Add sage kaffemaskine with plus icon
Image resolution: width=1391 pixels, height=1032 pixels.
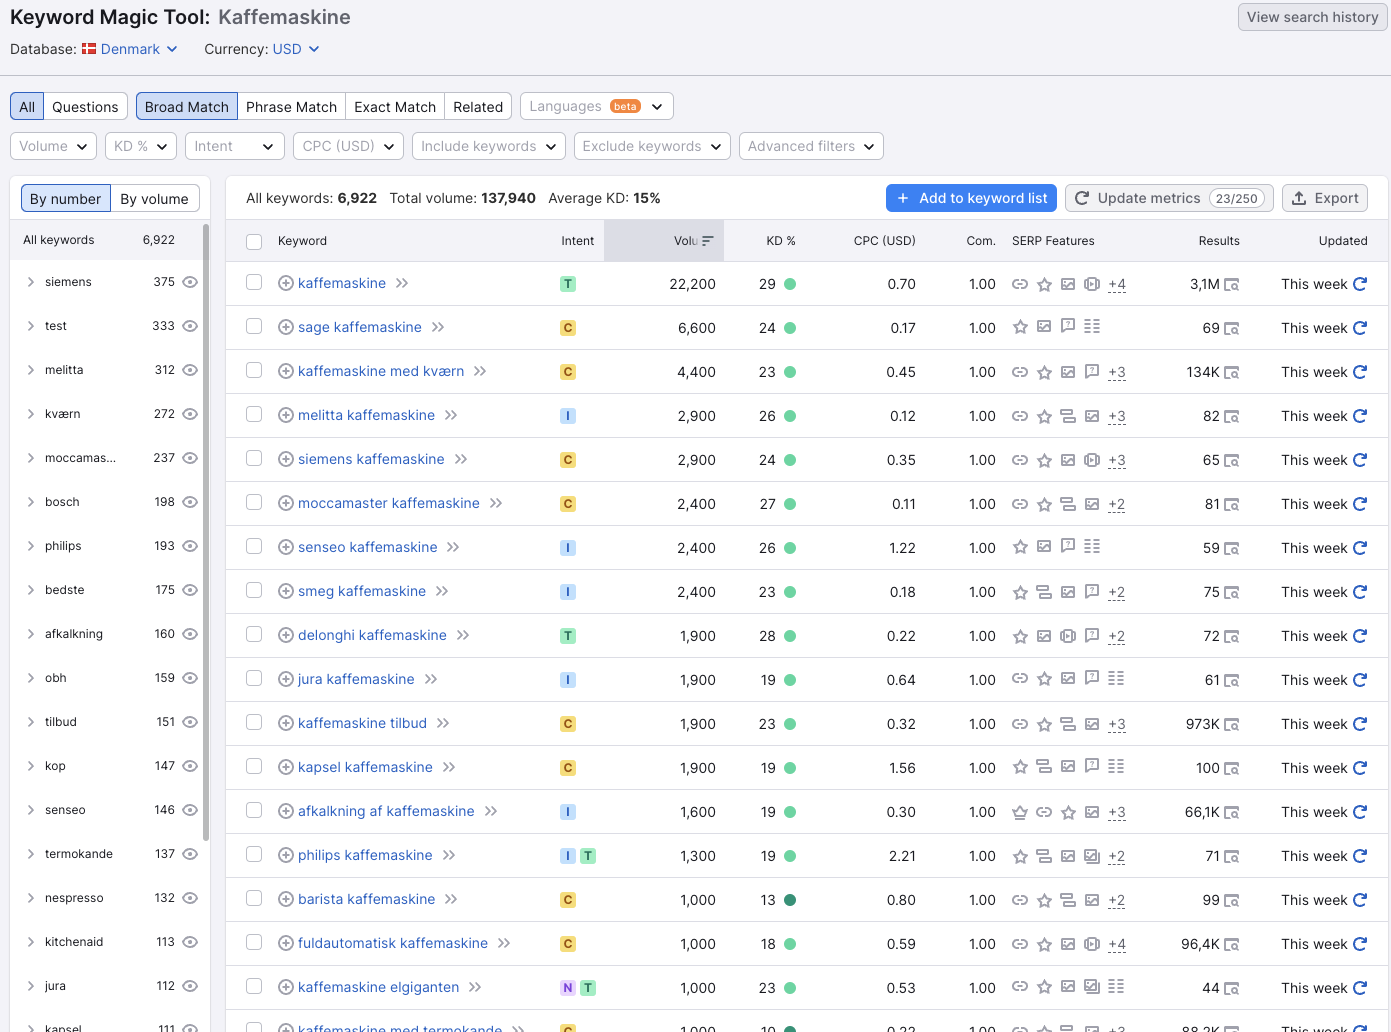coord(285,328)
